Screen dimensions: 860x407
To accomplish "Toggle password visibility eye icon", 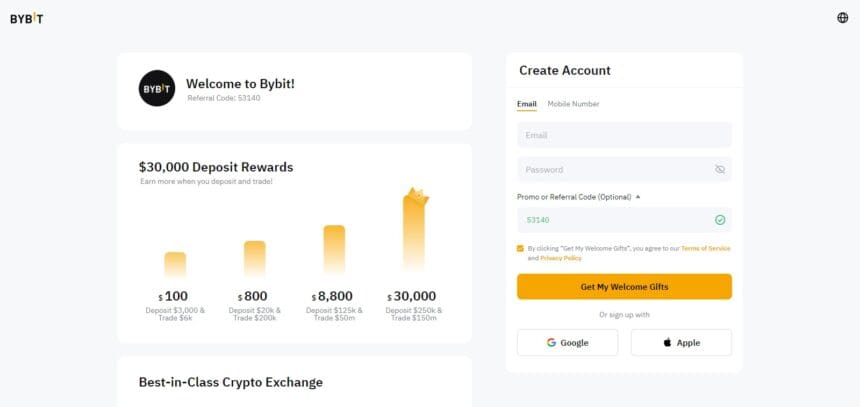I will (x=720, y=169).
